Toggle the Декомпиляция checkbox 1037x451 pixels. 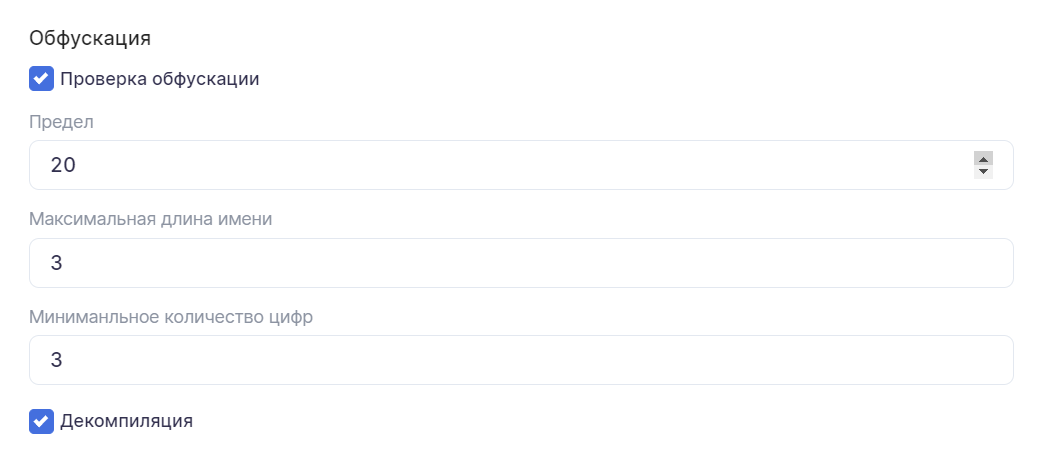(x=41, y=421)
